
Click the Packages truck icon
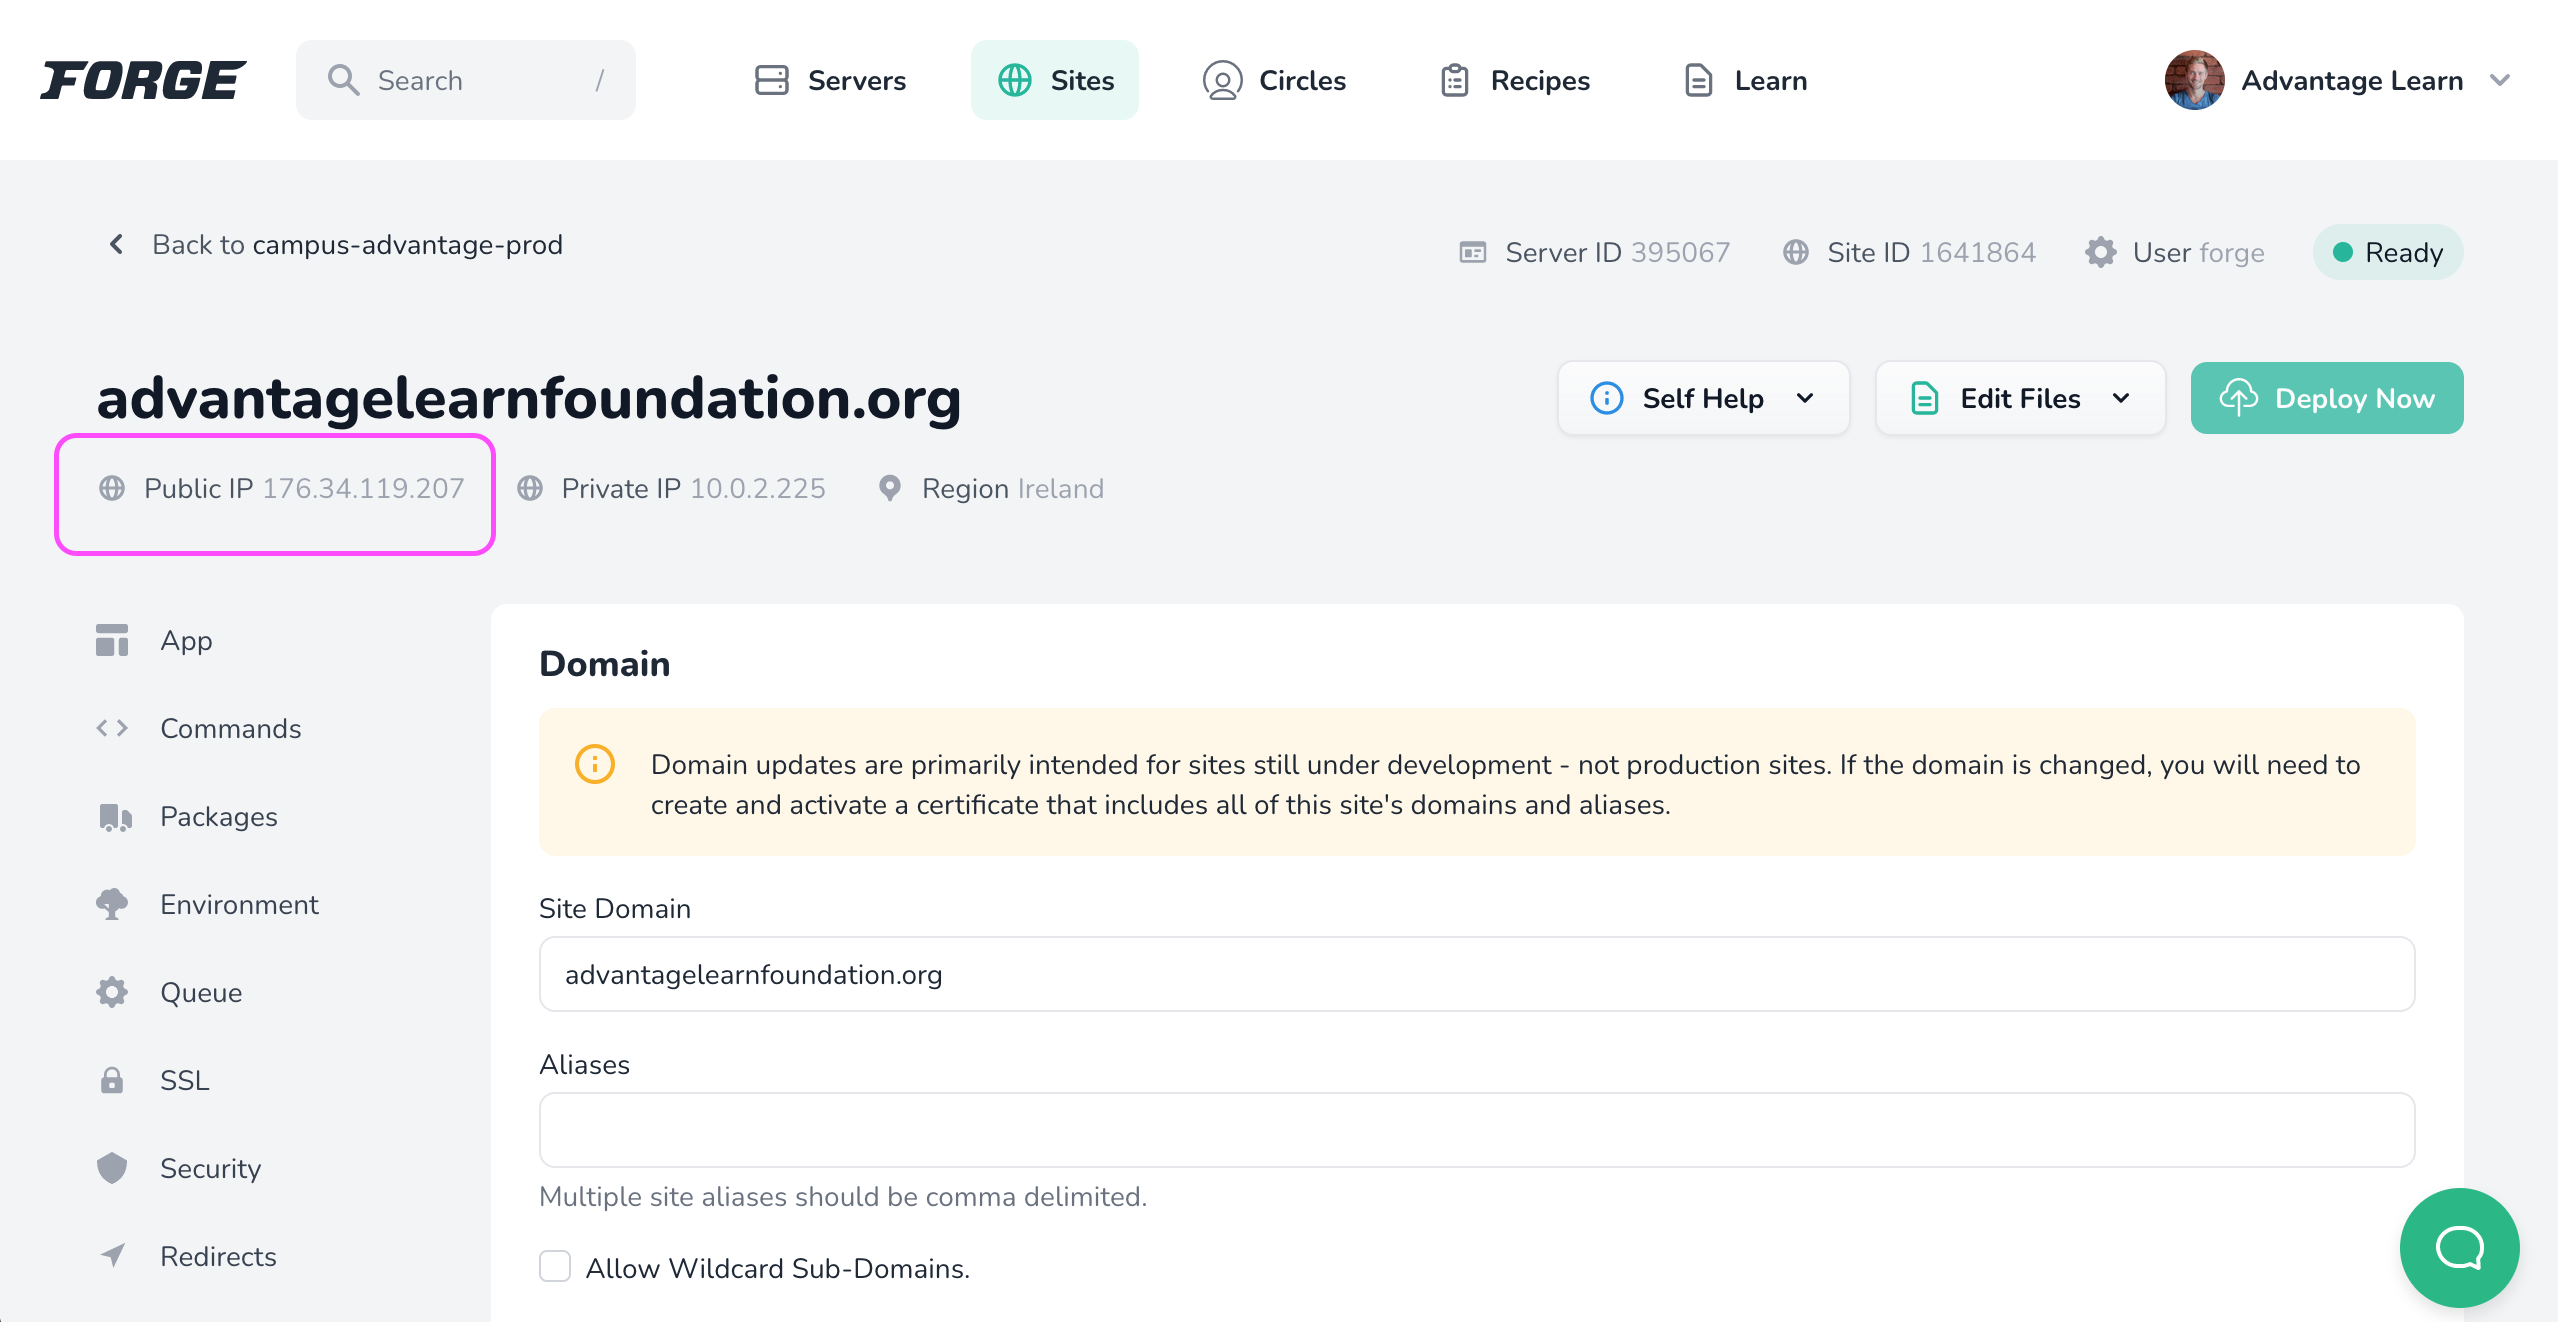114,817
